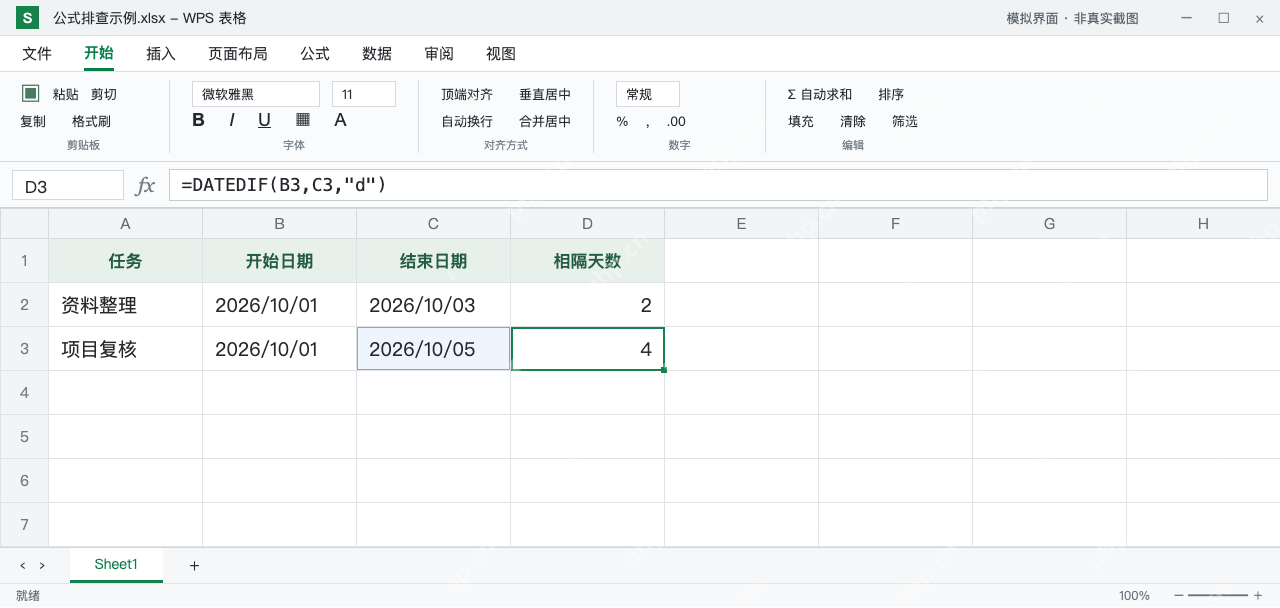Screen dimensions: 1280x608
Task: Select row 7 header
Action: tap(24, 525)
